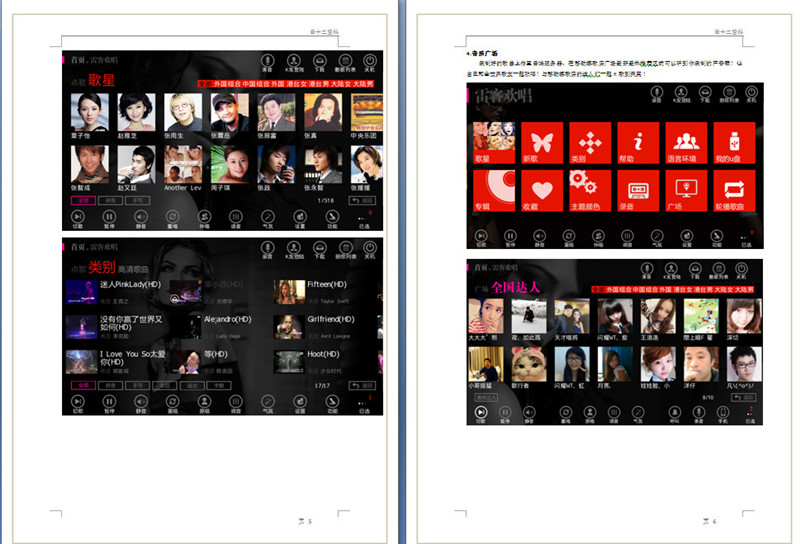Screen dimensions: 800x544
Task: Select the 港台女 filter on the 歌星 screen
Action: point(296,84)
